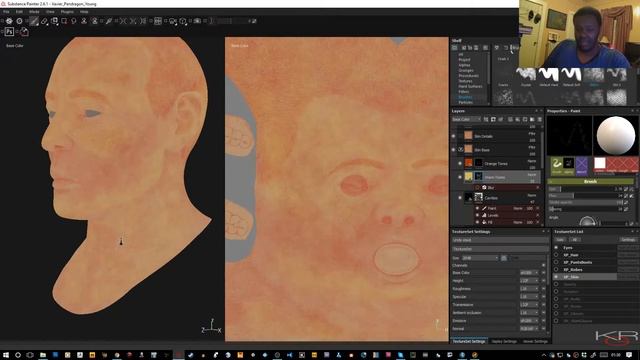Click the Blur filter icon under Warm Tones
640x360 pixels.
[484, 187]
